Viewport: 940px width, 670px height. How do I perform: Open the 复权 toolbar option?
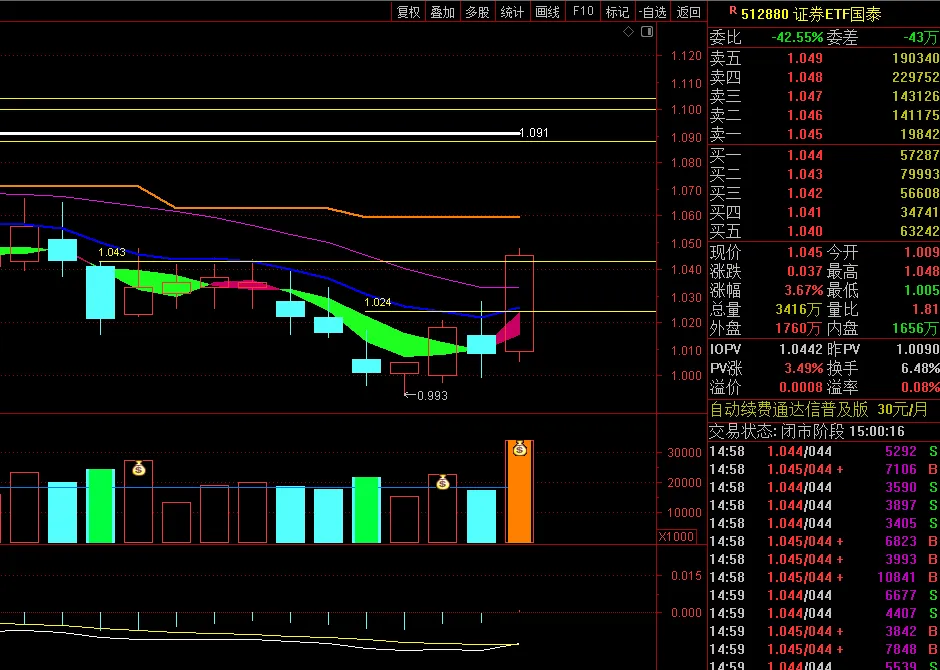pyautogui.click(x=409, y=12)
